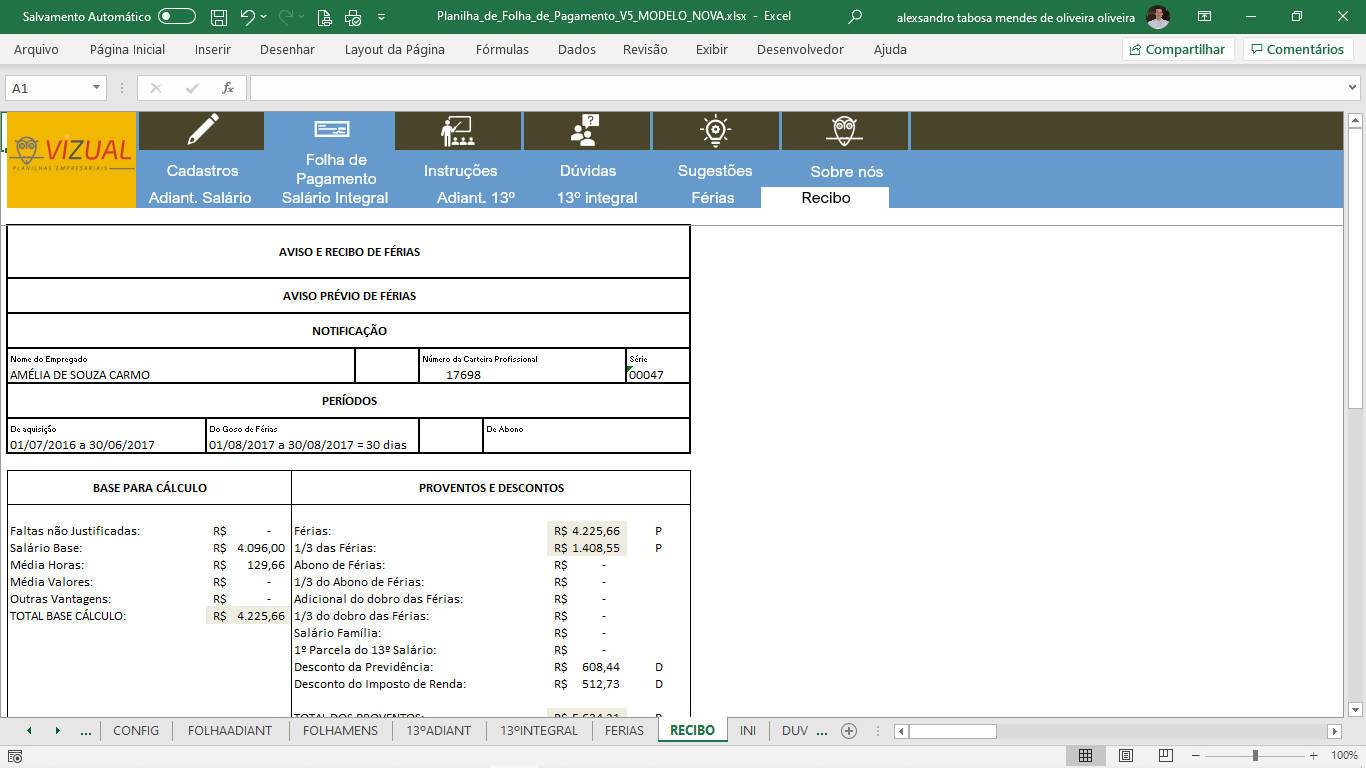Viewport: 1366px width, 768px height.
Task: Expand the Name Box dropdown
Action: pyautogui.click(x=96, y=88)
